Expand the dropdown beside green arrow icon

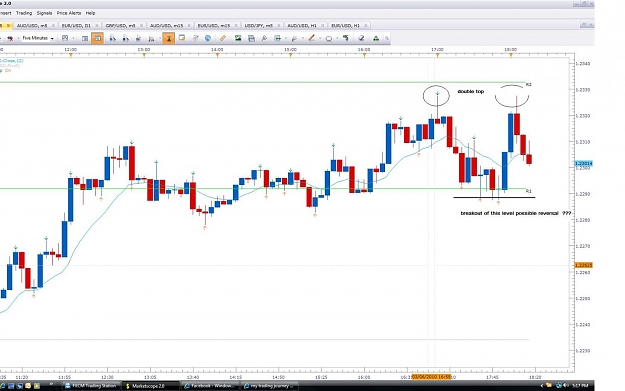(286, 38)
